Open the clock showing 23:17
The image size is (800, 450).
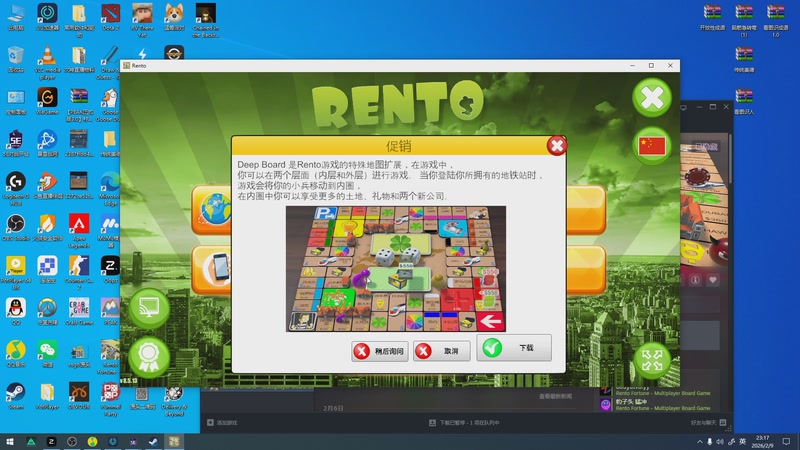coord(762,442)
